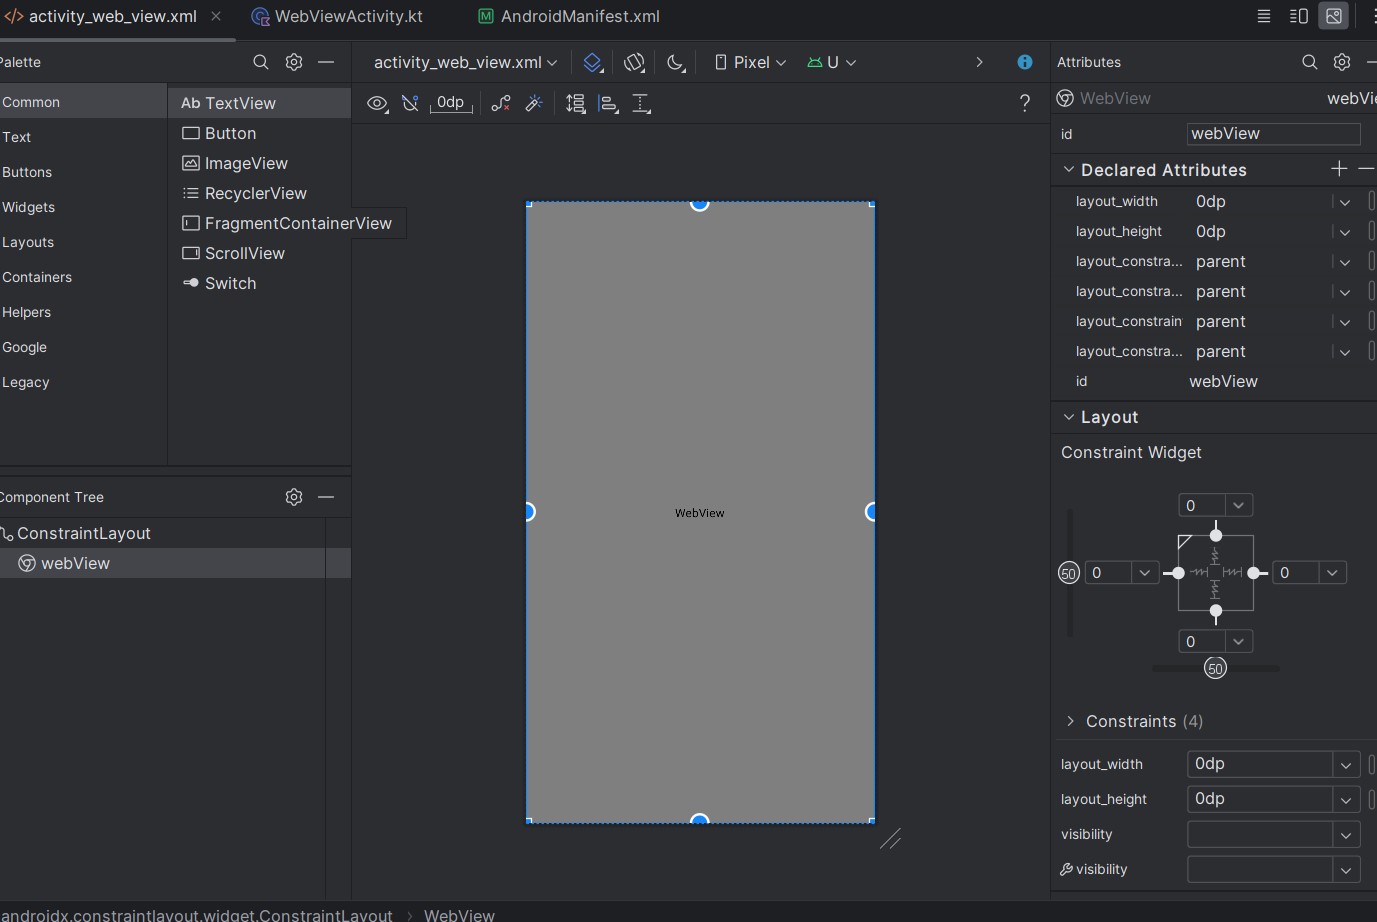The width and height of the screenshot is (1377, 922).
Task: Open the Pixel device dropdown
Action: (x=750, y=62)
